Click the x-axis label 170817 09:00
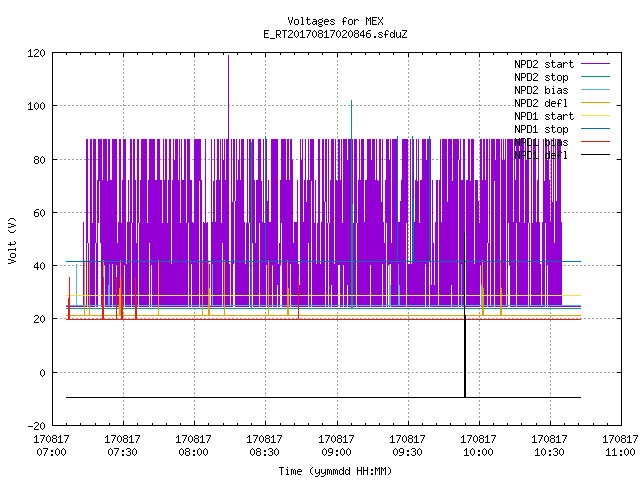This screenshot has width=640, height=480. (x=336, y=445)
